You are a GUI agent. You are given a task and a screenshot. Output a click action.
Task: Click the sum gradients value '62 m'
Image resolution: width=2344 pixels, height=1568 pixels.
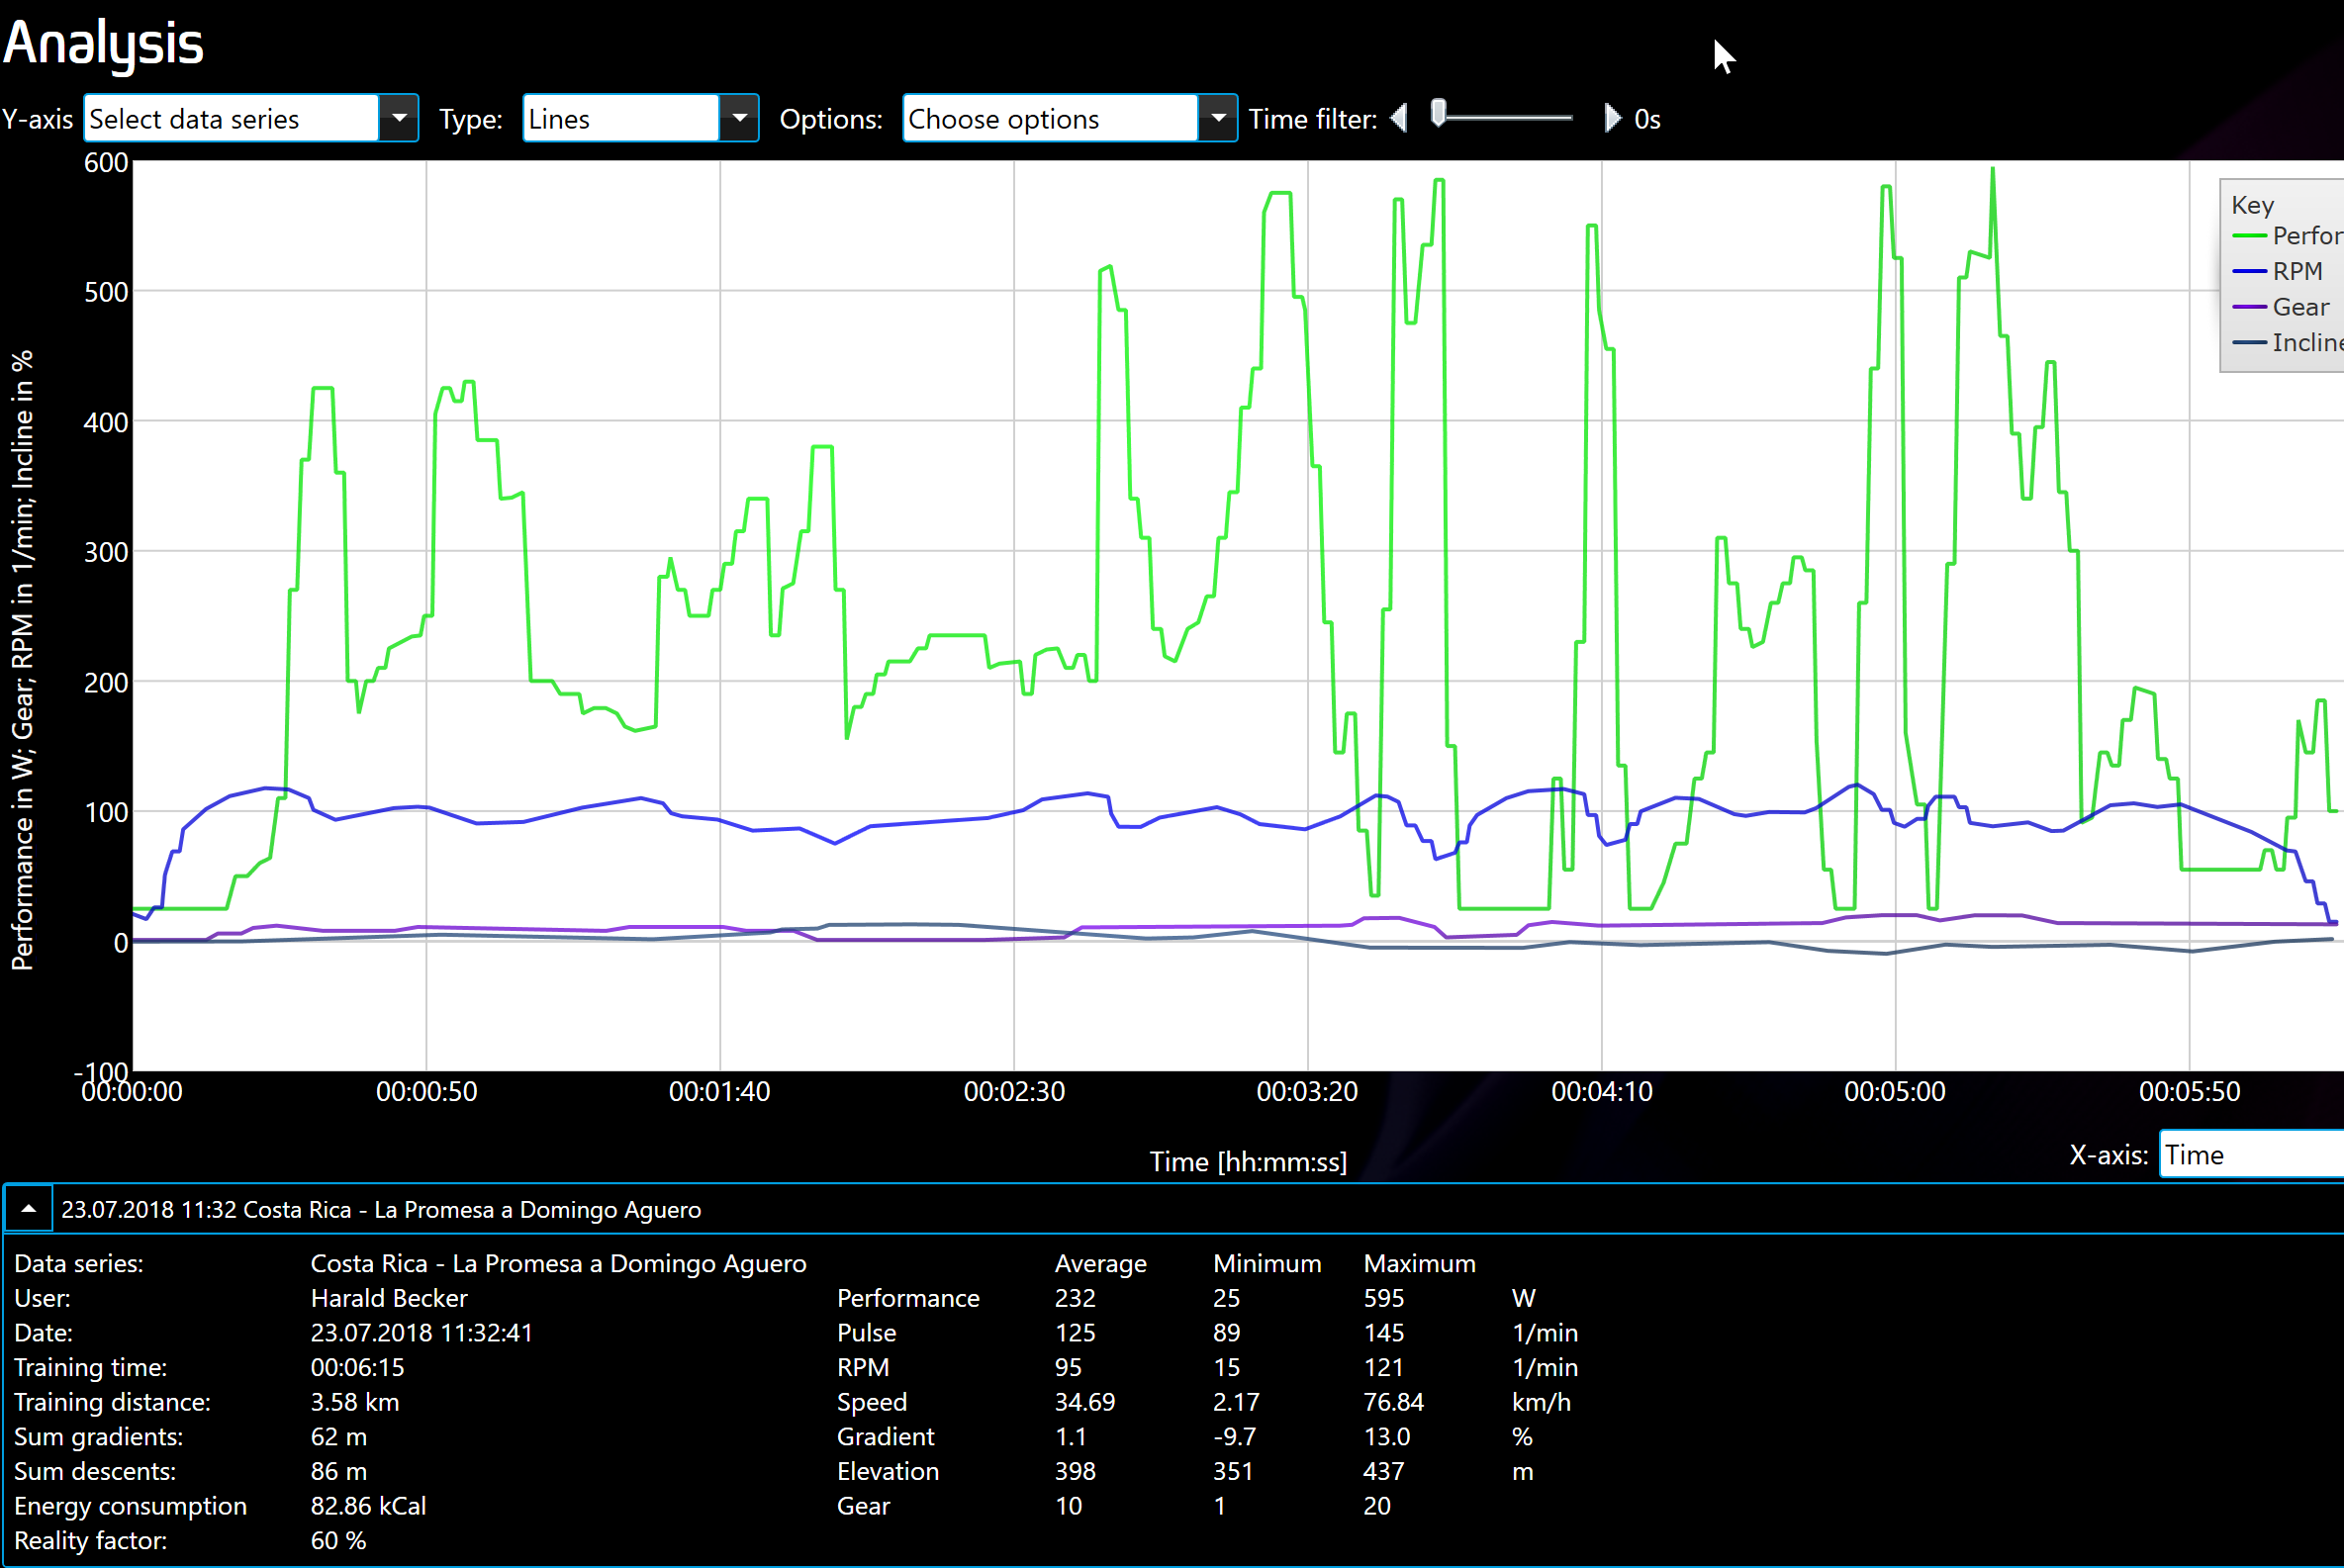[x=339, y=1437]
